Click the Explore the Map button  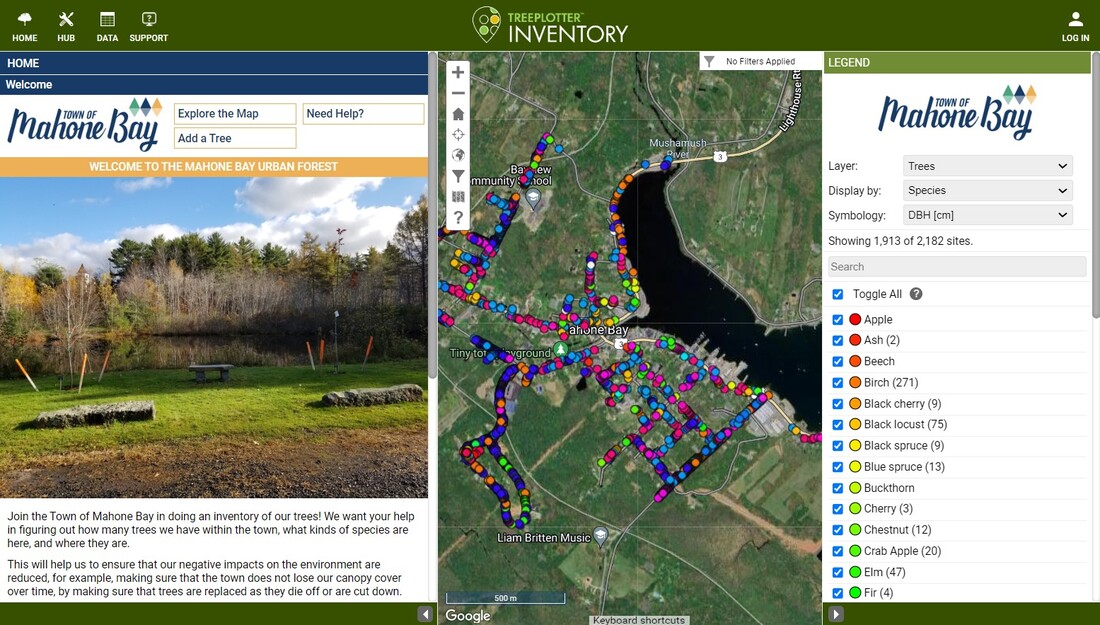coord(235,114)
